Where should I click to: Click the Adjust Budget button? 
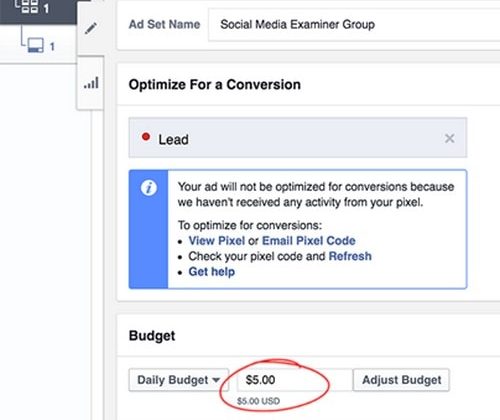[401, 380]
